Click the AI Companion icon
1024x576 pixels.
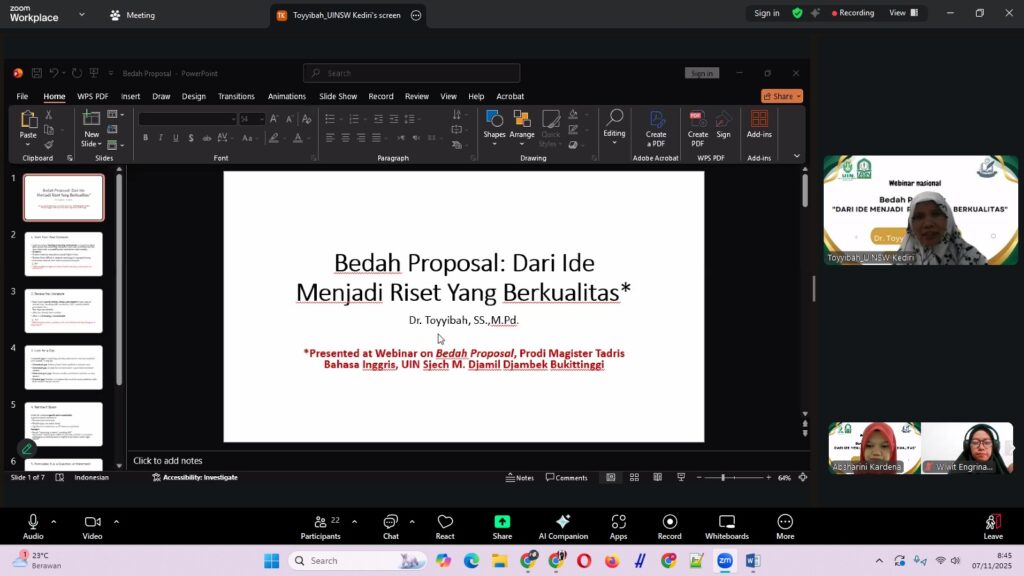[563, 526]
